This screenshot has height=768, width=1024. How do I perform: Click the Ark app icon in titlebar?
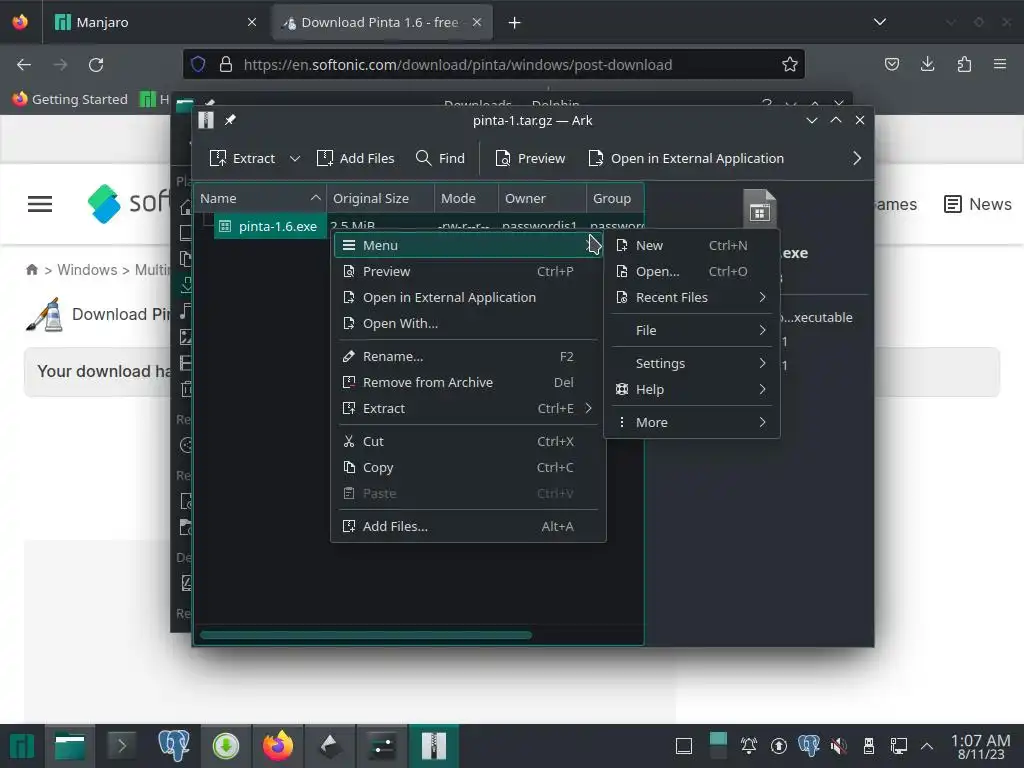[206, 120]
